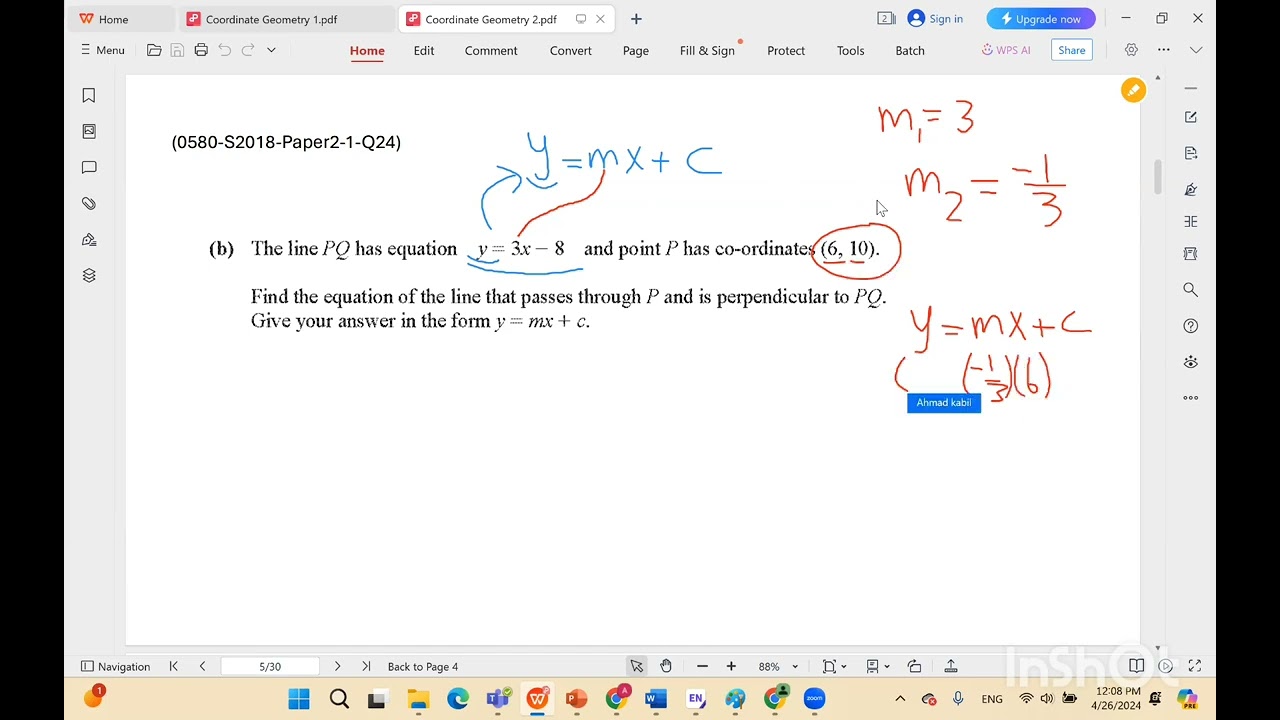Zoom in with the plus button
Image resolution: width=1280 pixels, height=720 pixels.
coord(731,666)
